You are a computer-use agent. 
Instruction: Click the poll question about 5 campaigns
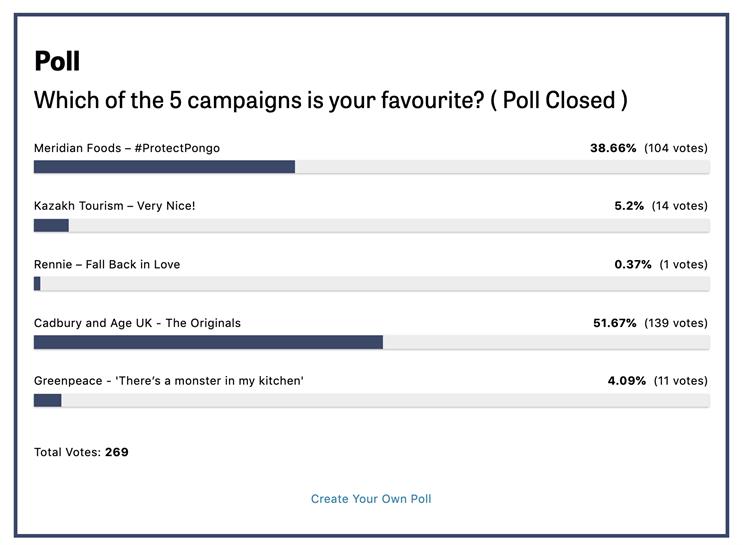(x=331, y=100)
